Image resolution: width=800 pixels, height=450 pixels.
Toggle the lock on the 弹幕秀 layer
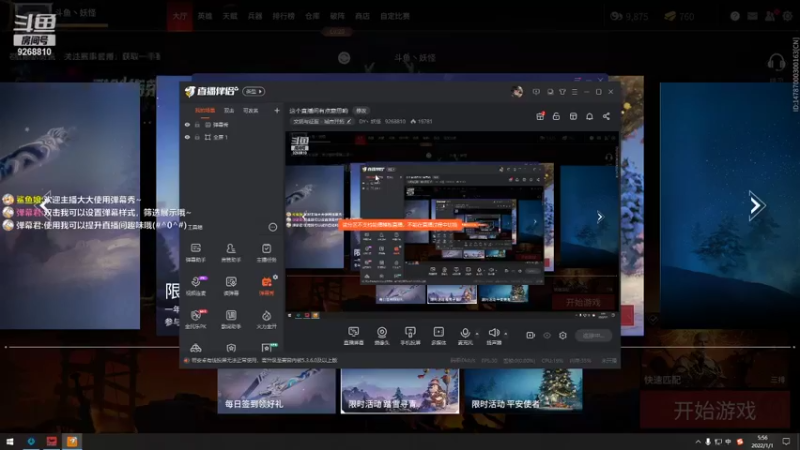tap(197, 124)
